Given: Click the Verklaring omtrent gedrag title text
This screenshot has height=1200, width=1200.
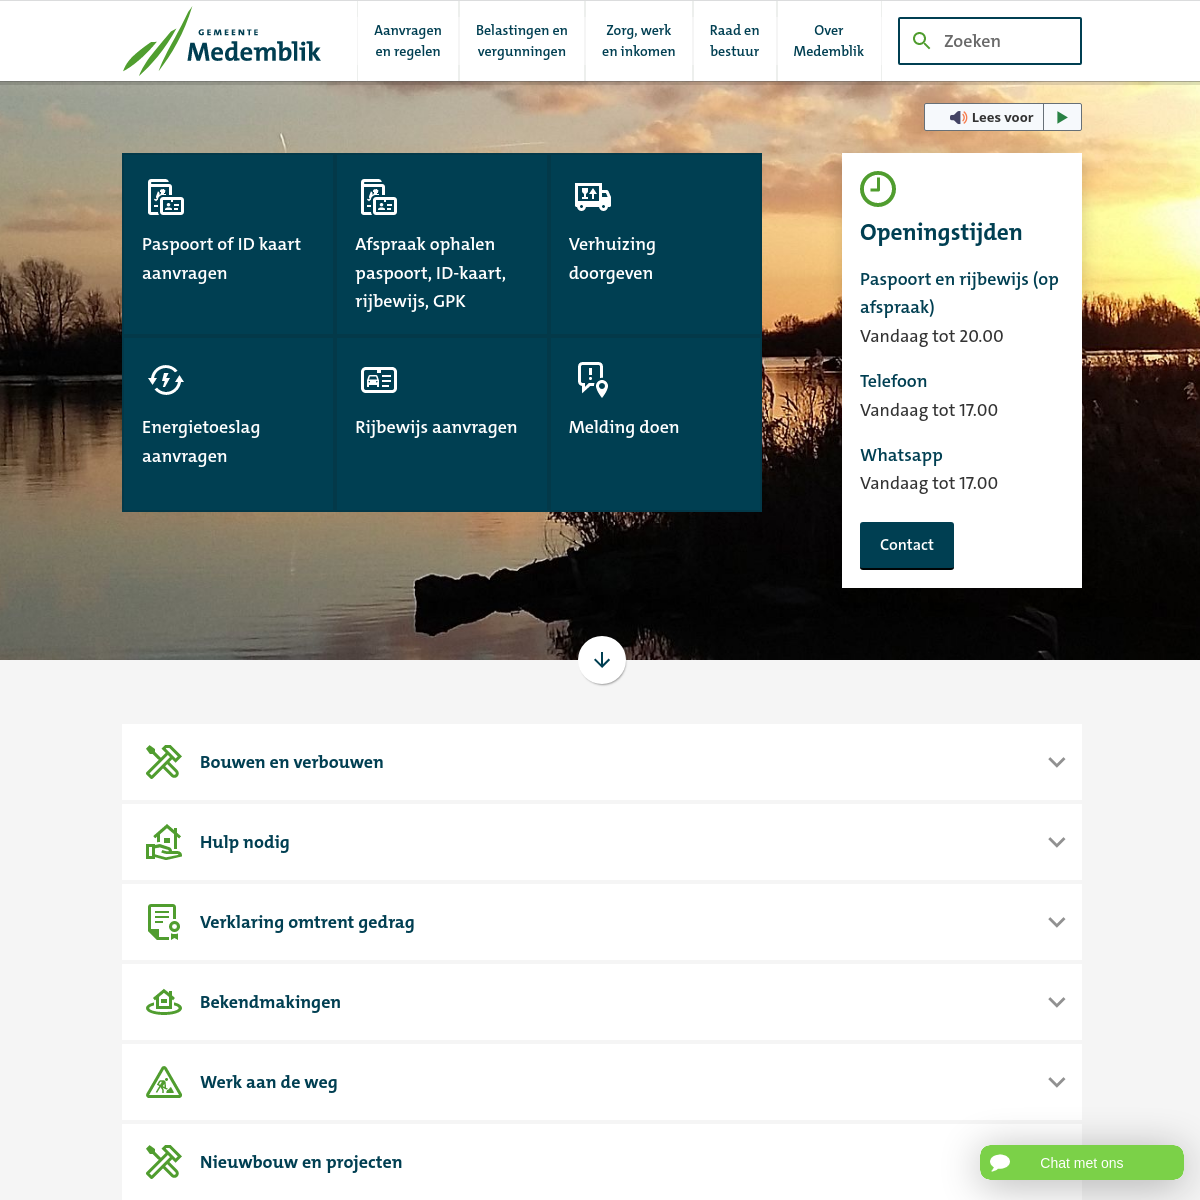Looking at the screenshot, I should click(x=307, y=922).
